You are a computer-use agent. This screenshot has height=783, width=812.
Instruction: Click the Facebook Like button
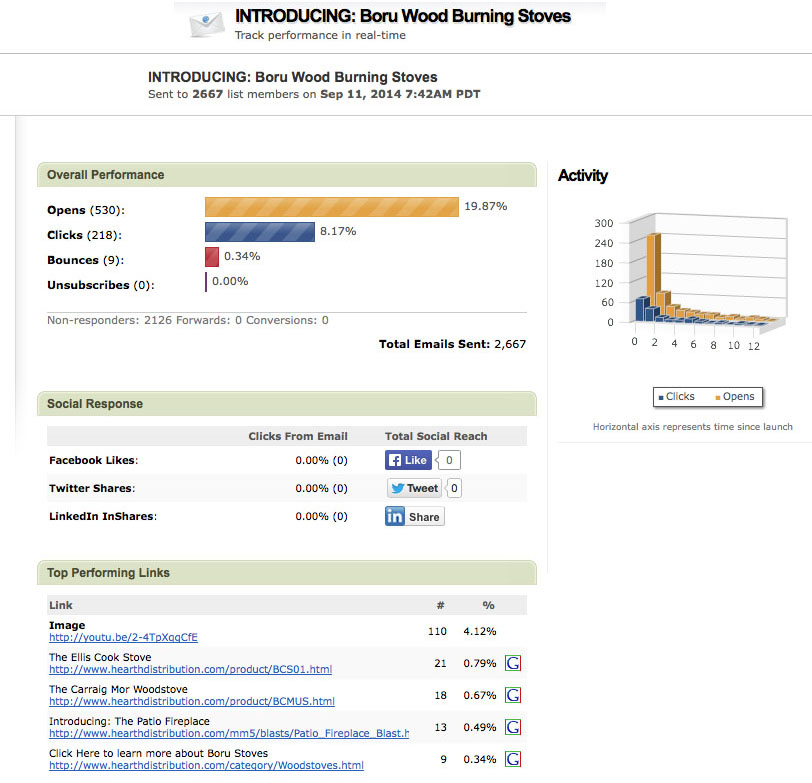(x=408, y=460)
